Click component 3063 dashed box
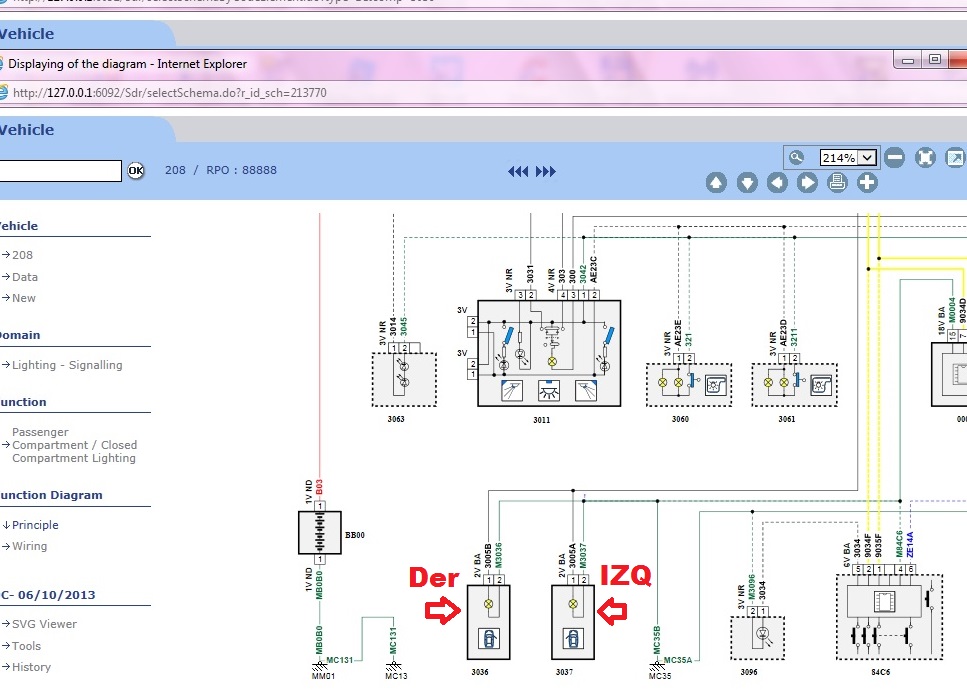The image size is (967, 695). tap(404, 379)
